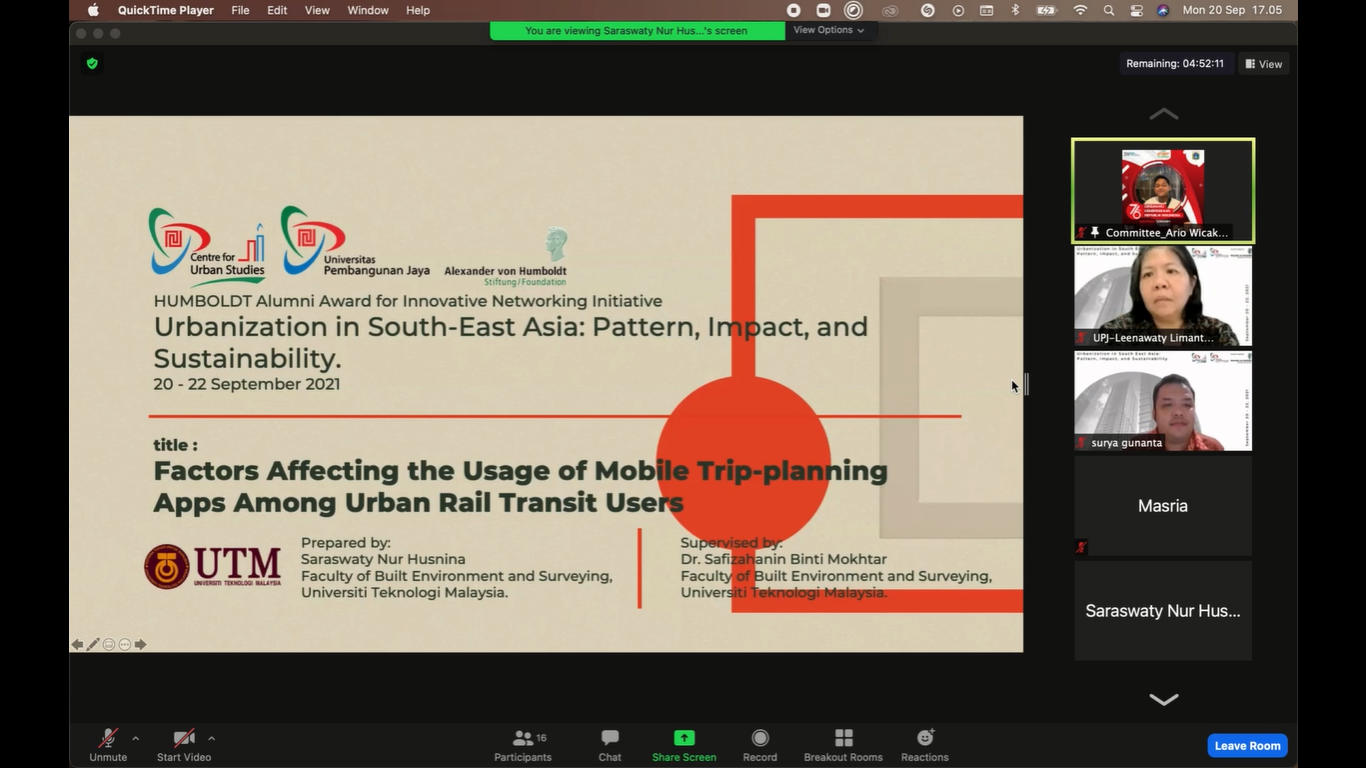Open the View layout menu

(x=1264, y=64)
